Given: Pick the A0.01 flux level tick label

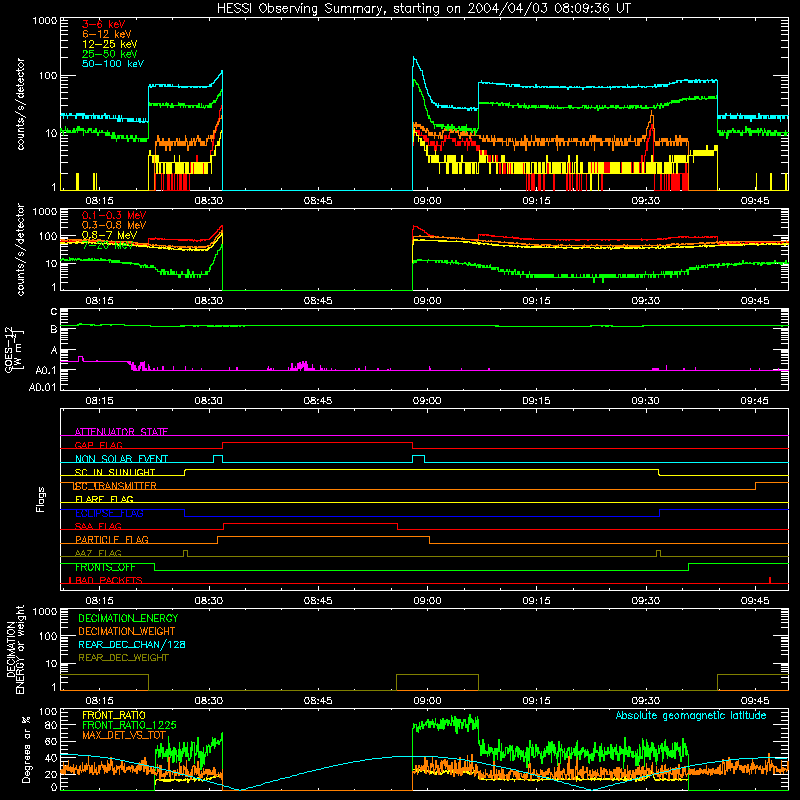Looking at the screenshot, I should click(x=43, y=387).
